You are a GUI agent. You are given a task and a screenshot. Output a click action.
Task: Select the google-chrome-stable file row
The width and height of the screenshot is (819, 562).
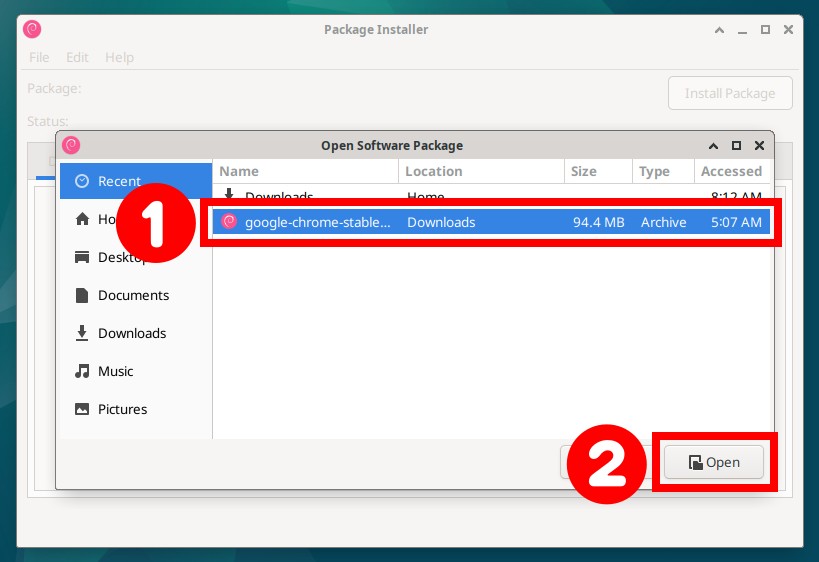click(491, 222)
